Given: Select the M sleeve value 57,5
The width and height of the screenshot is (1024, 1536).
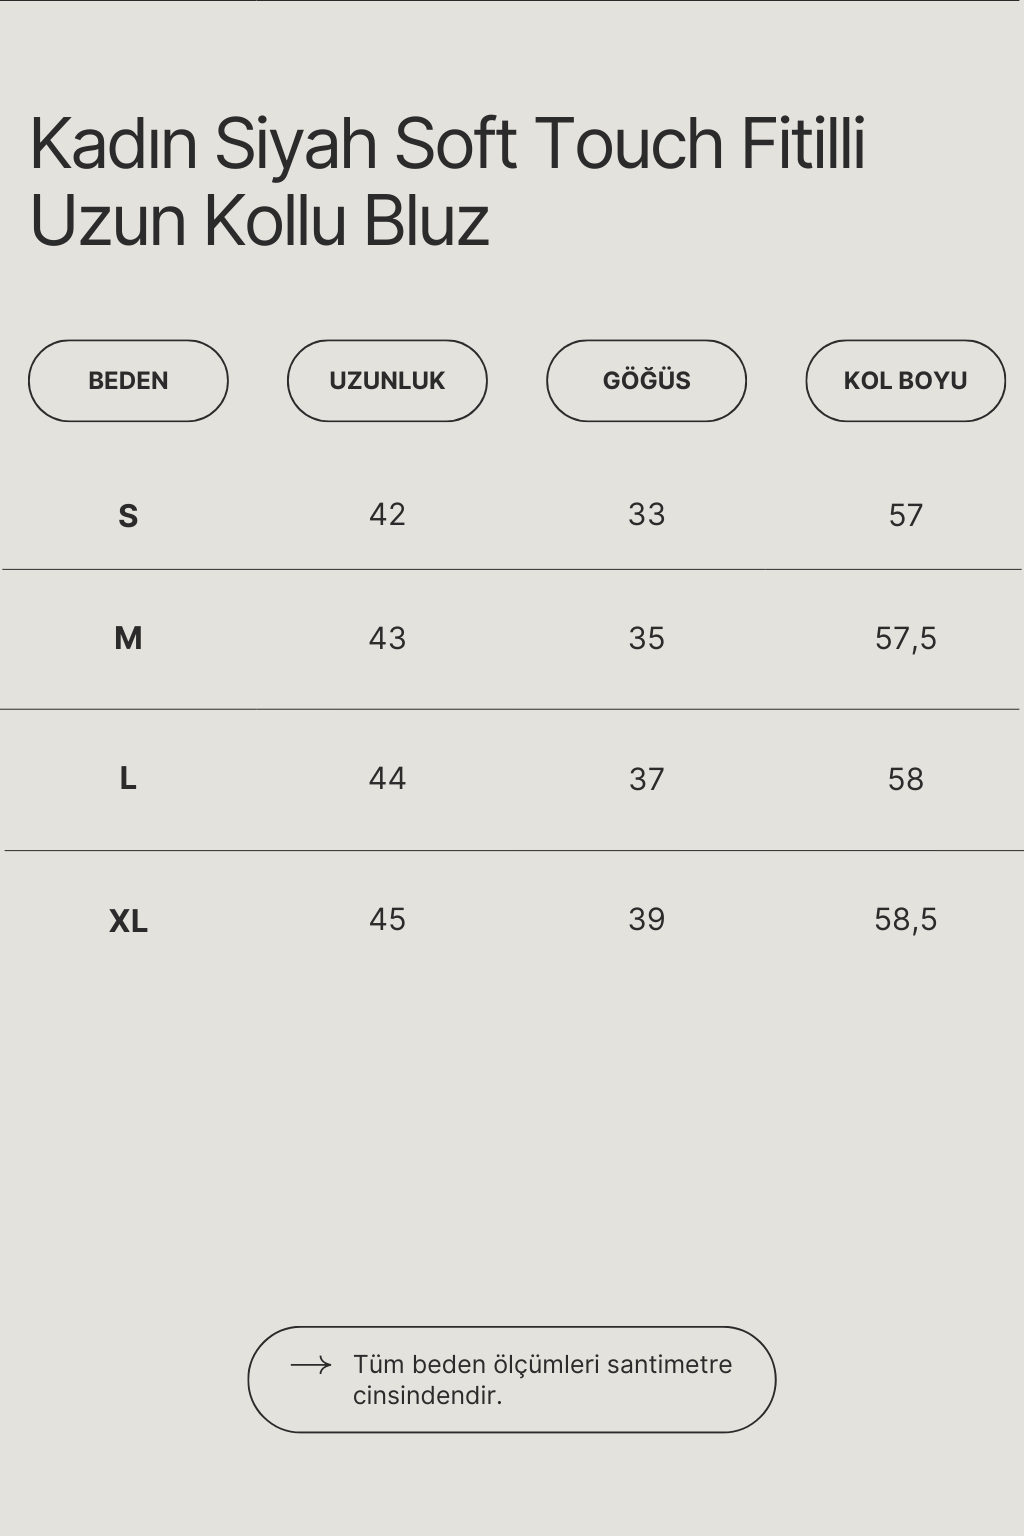Looking at the screenshot, I should point(905,639).
